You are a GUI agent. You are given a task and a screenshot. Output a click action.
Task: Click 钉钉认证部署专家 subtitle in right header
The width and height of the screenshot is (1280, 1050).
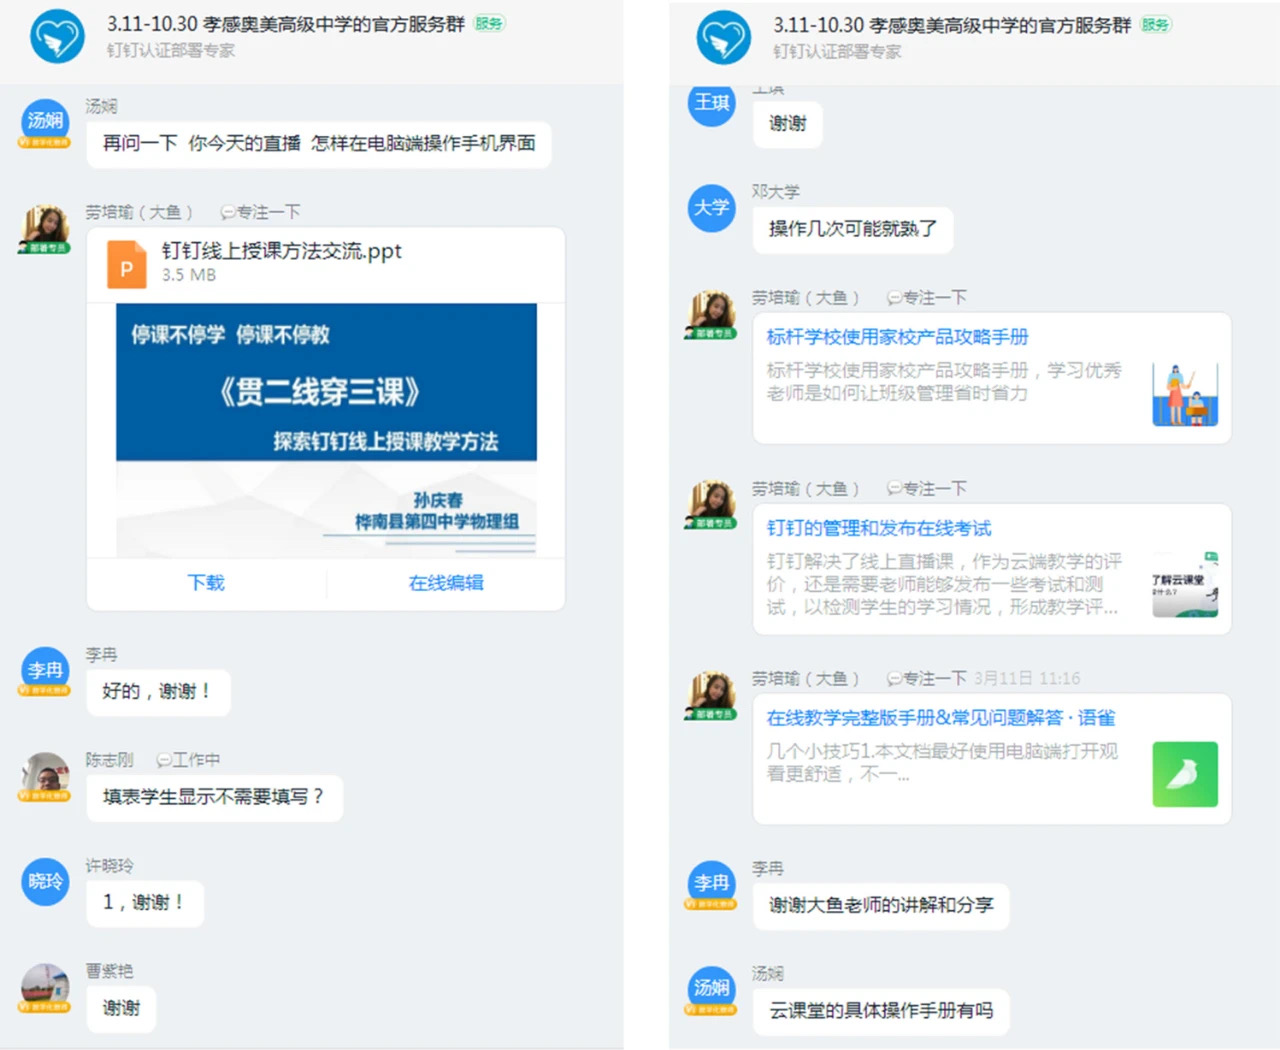click(837, 51)
